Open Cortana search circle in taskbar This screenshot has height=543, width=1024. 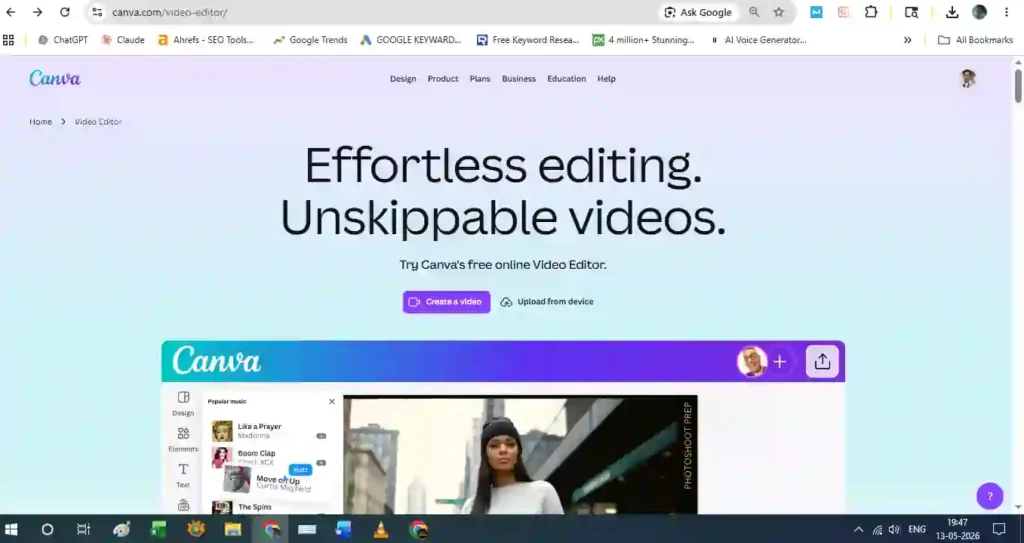[x=47, y=529]
